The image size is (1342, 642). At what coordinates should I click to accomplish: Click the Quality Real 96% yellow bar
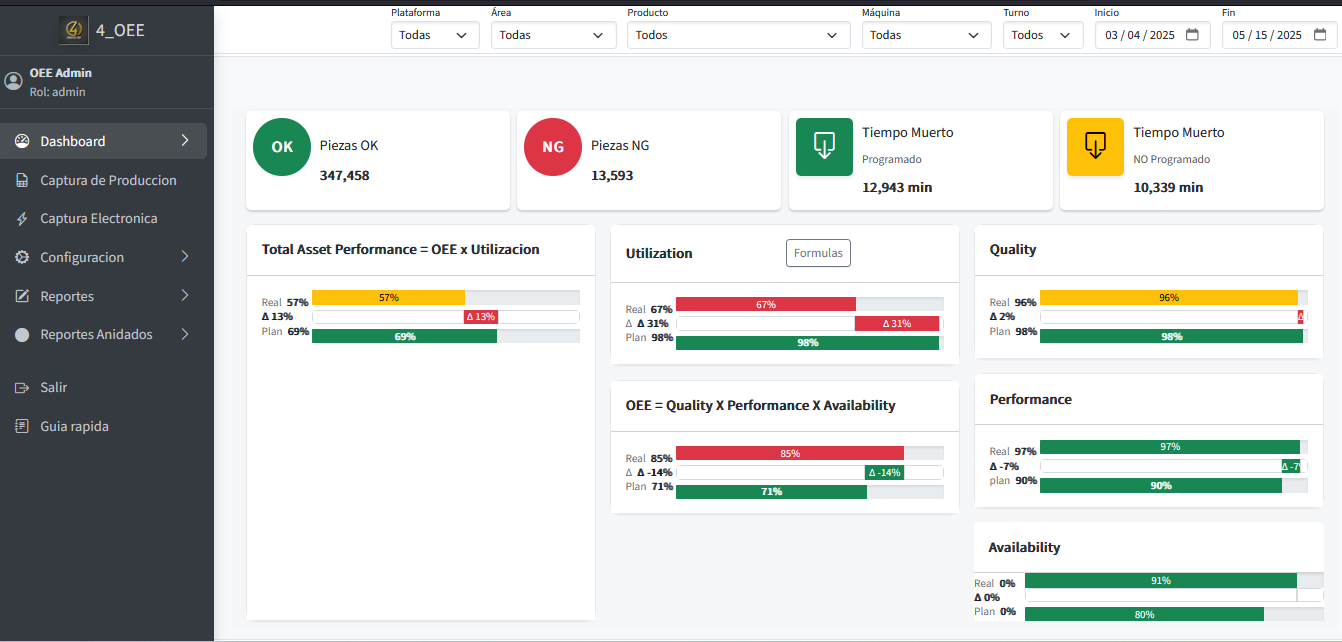[1169, 298]
